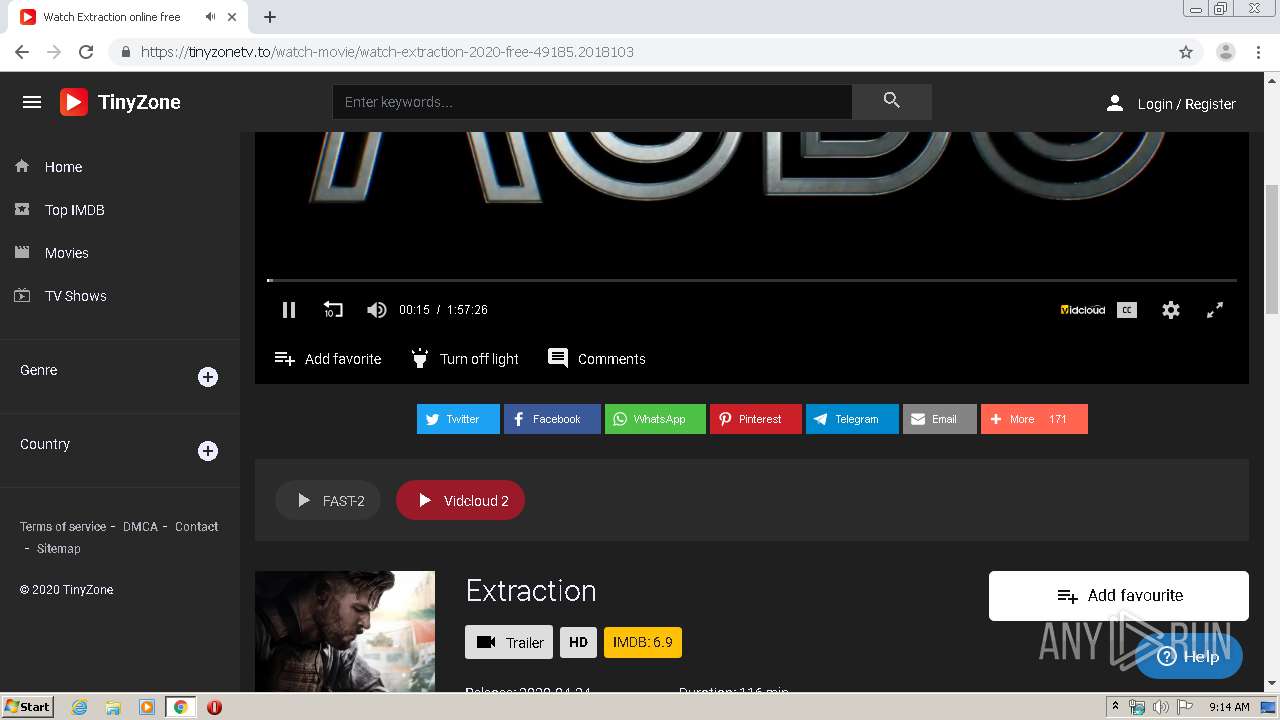Expand the Country list
The width and height of the screenshot is (1280, 720).
208,451
